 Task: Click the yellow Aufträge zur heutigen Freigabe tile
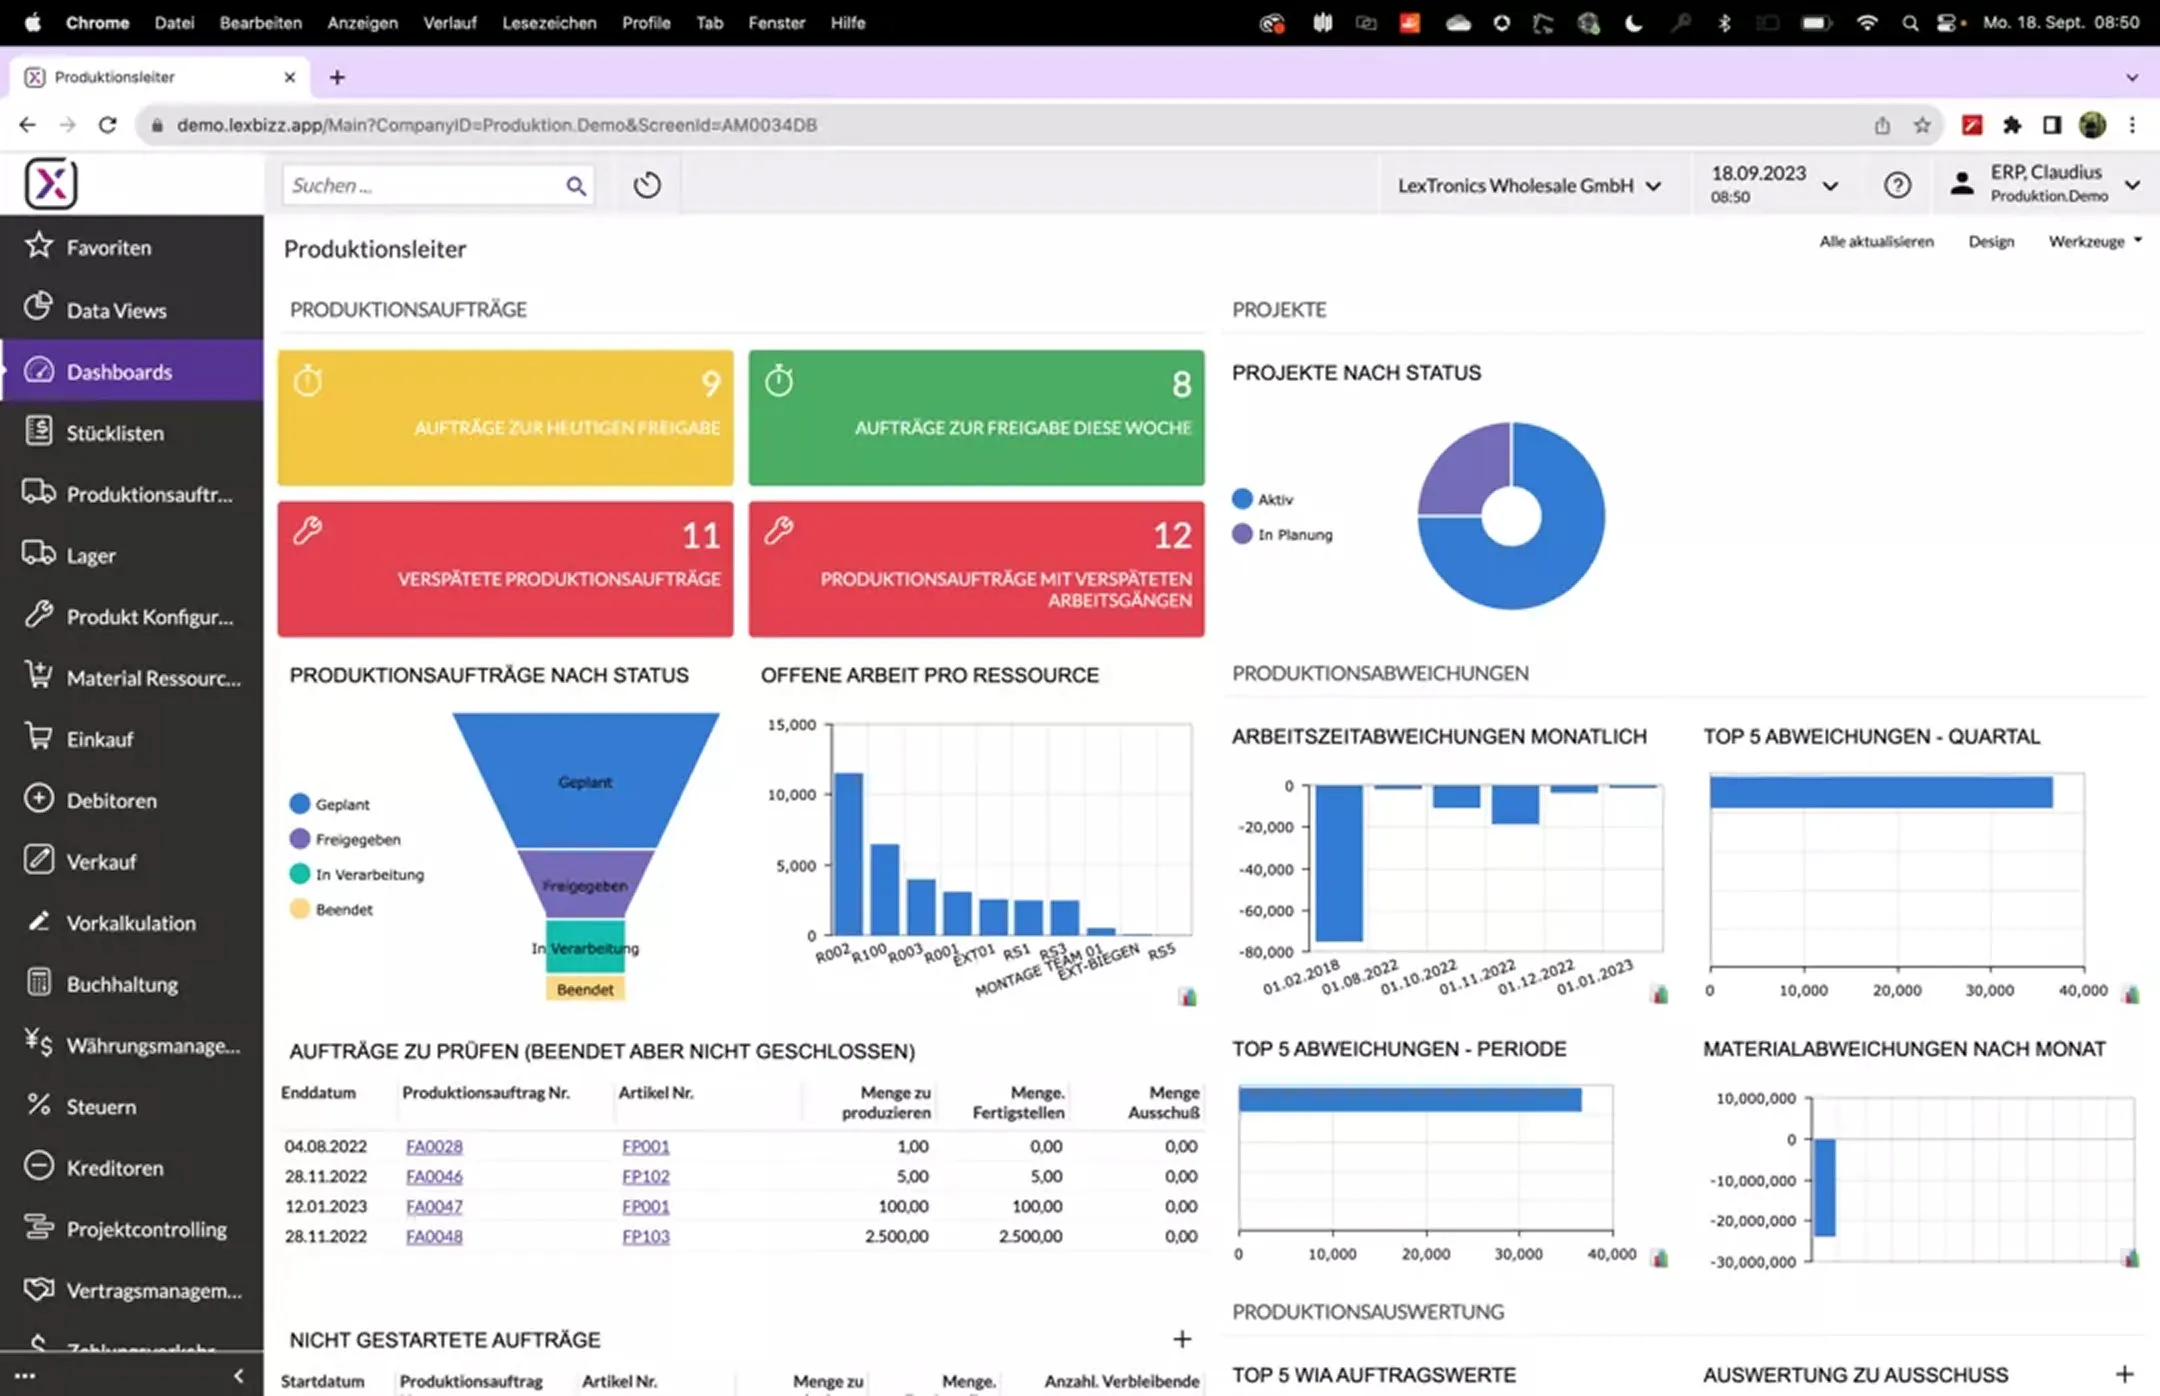click(506, 417)
